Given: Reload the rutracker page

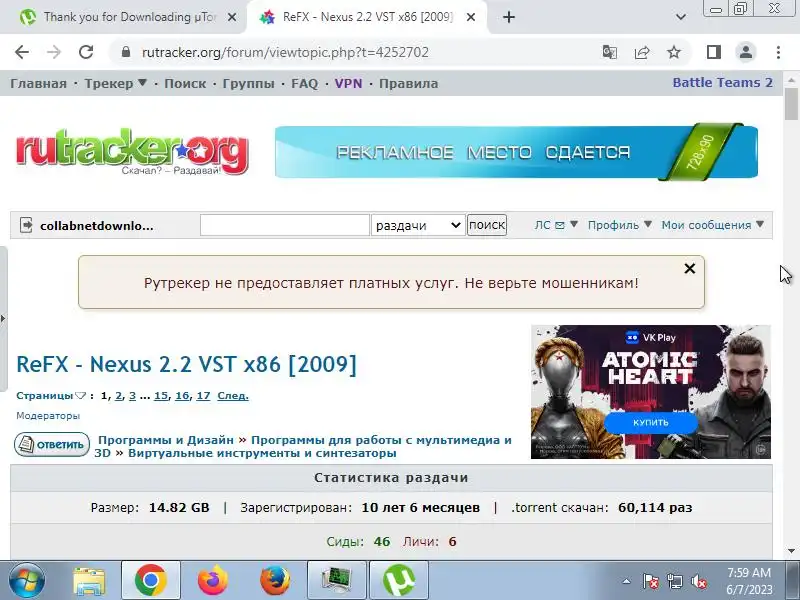Looking at the screenshot, I should [86, 52].
